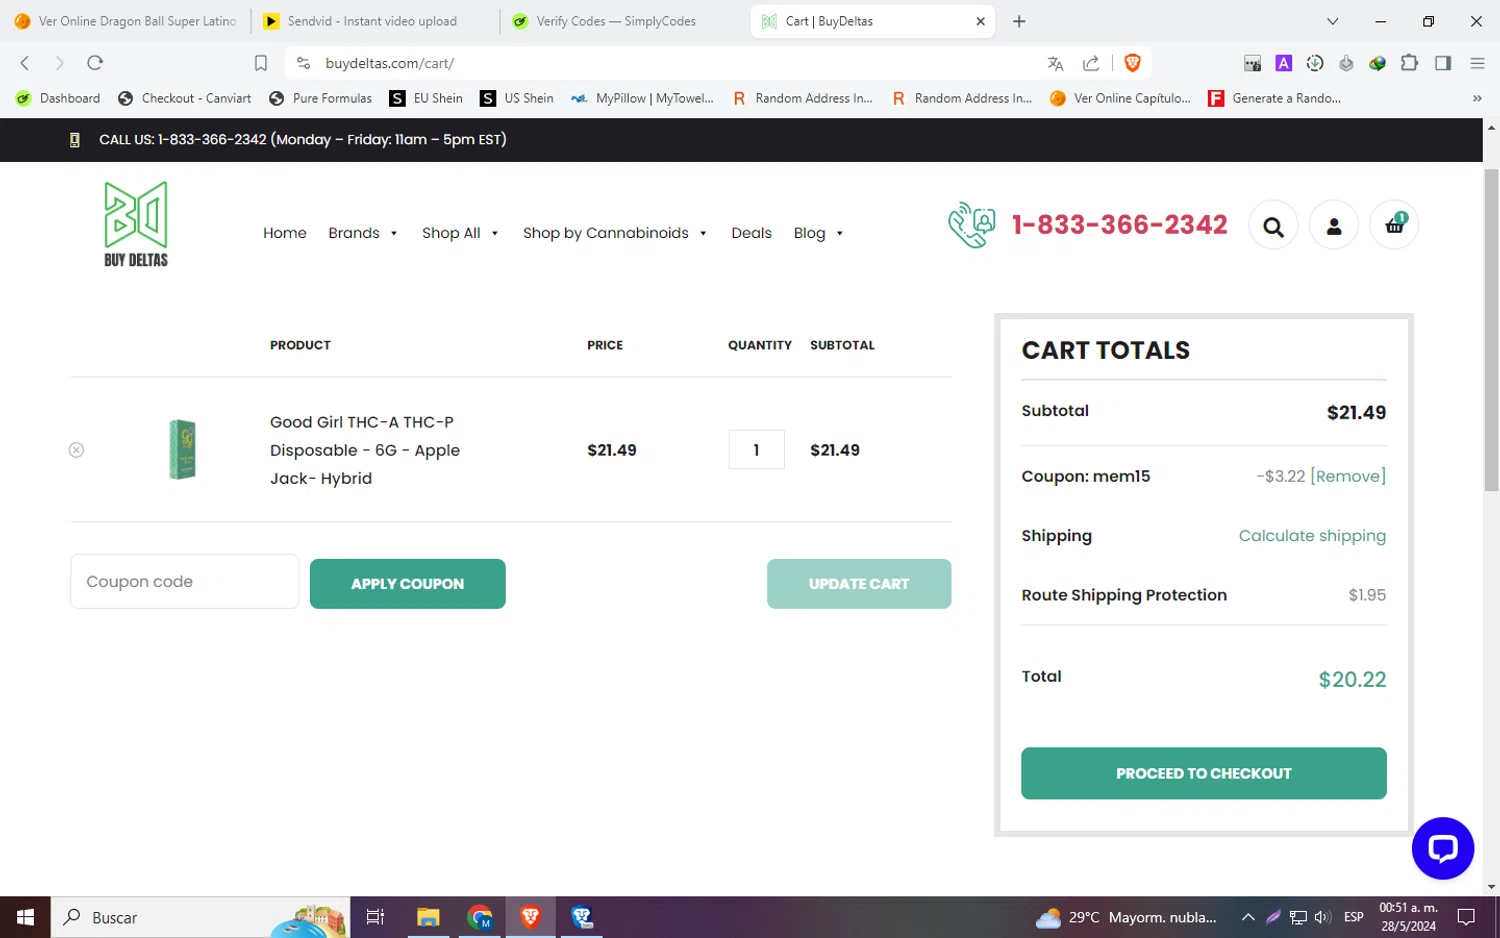Open File Explorer from taskbar
The height and width of the screenshot is (938, 1500).
(x=428, y=917)
